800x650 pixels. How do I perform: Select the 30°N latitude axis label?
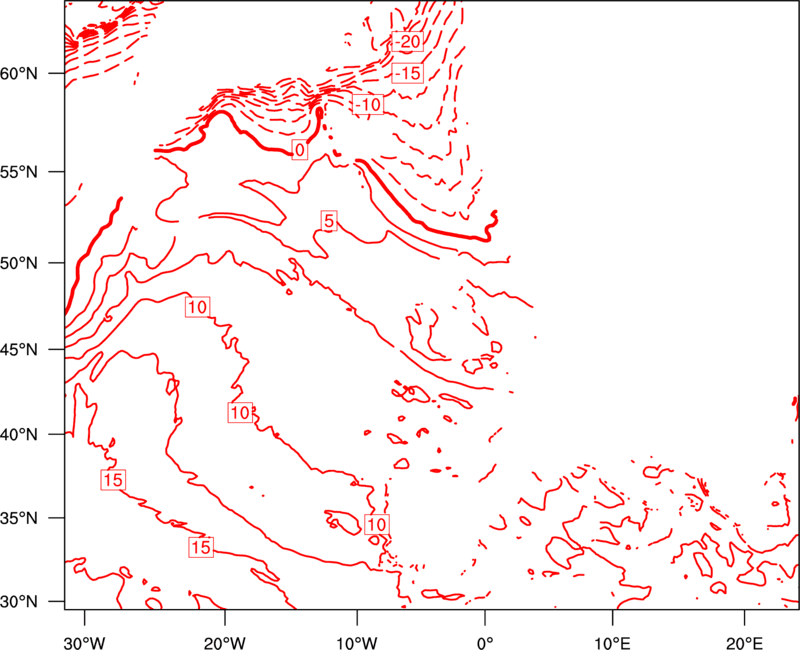(19, 602)
